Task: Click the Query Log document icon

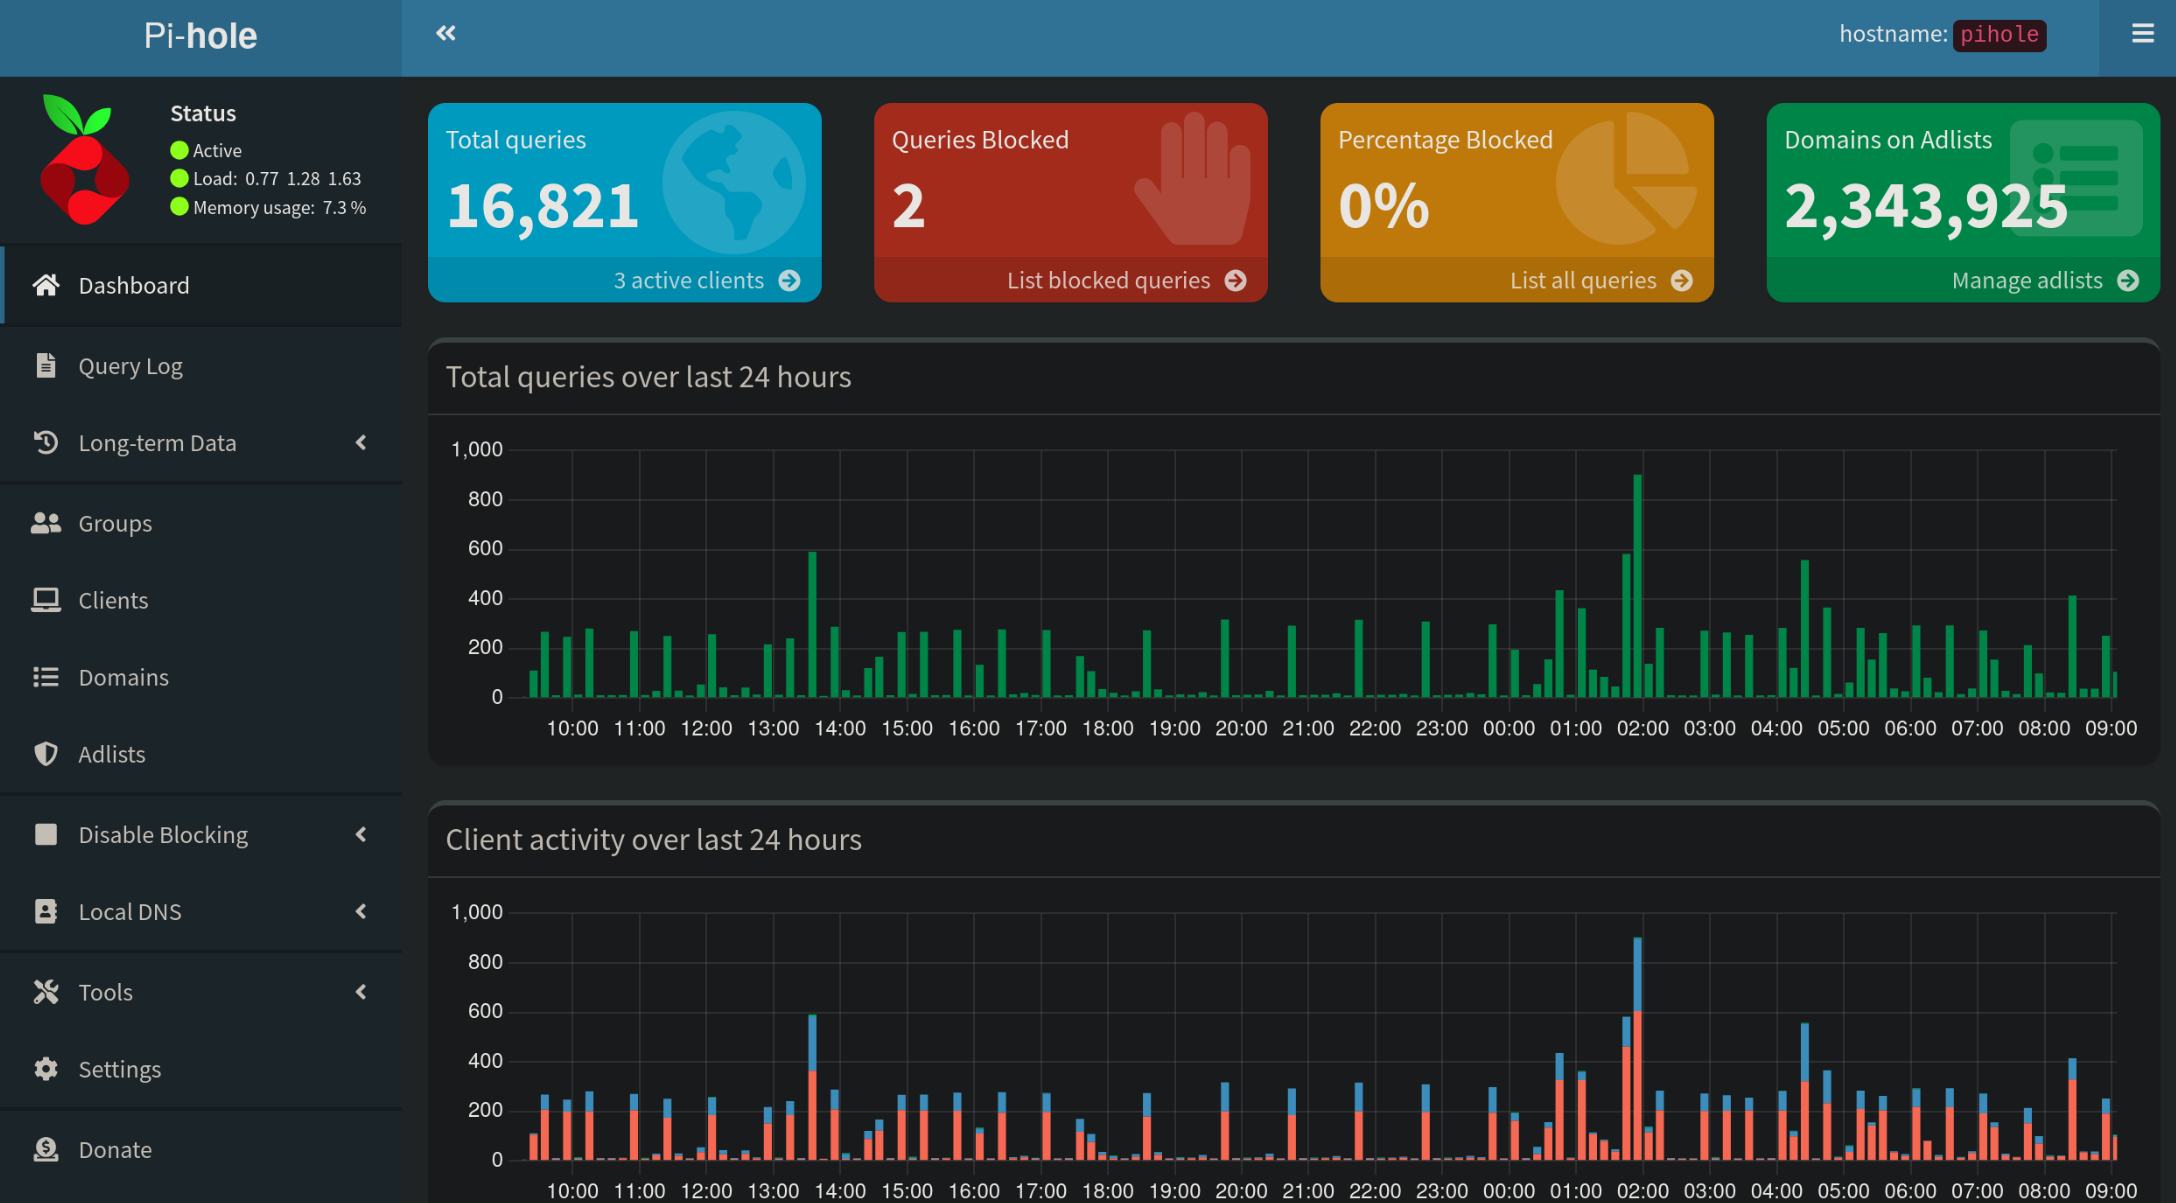Action: [x=46, y=365]
